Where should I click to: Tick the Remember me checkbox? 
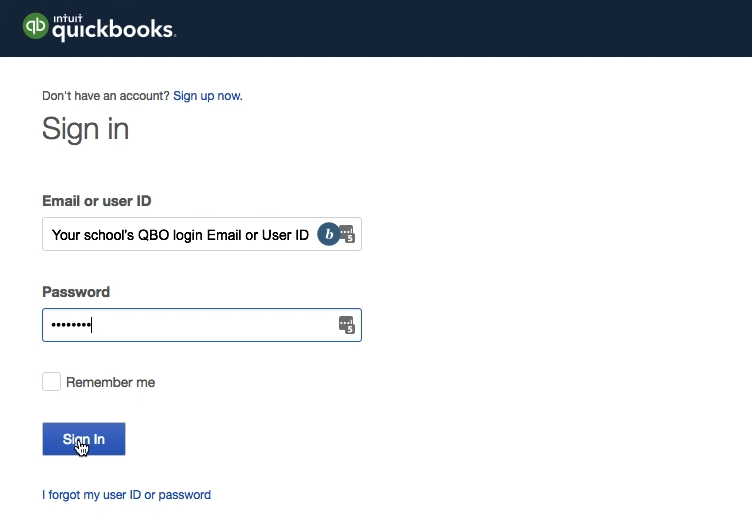coord(51,382)
